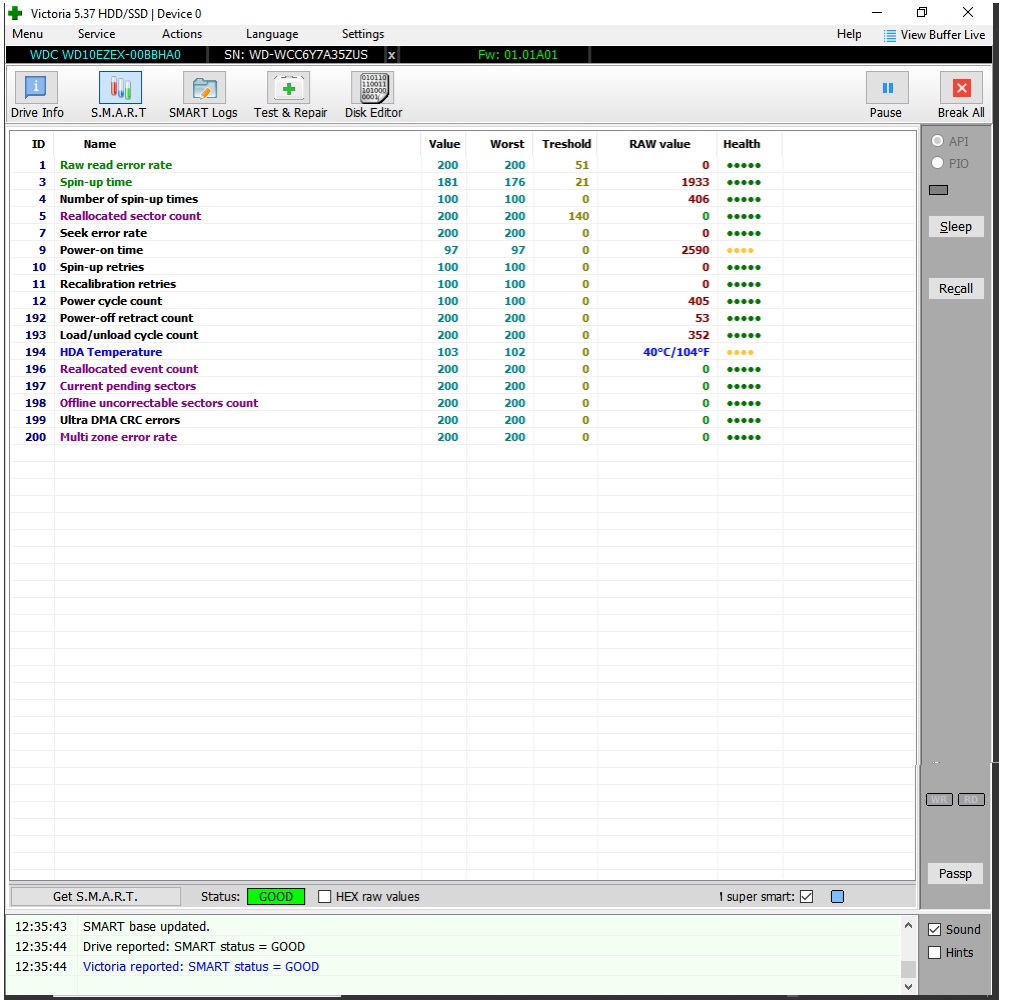This screenshot has height=1000, width=1011.
Task: Click the Pause icon button
Action: (887, 88)
